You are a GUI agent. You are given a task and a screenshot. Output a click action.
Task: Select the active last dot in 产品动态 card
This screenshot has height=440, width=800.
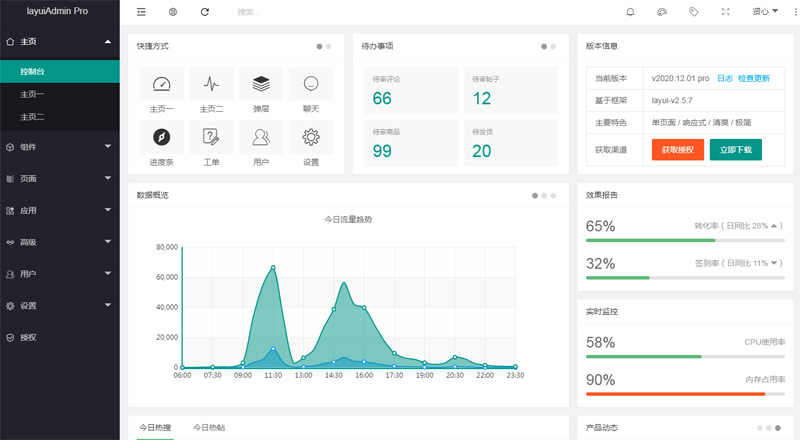(x=778, y=428)
